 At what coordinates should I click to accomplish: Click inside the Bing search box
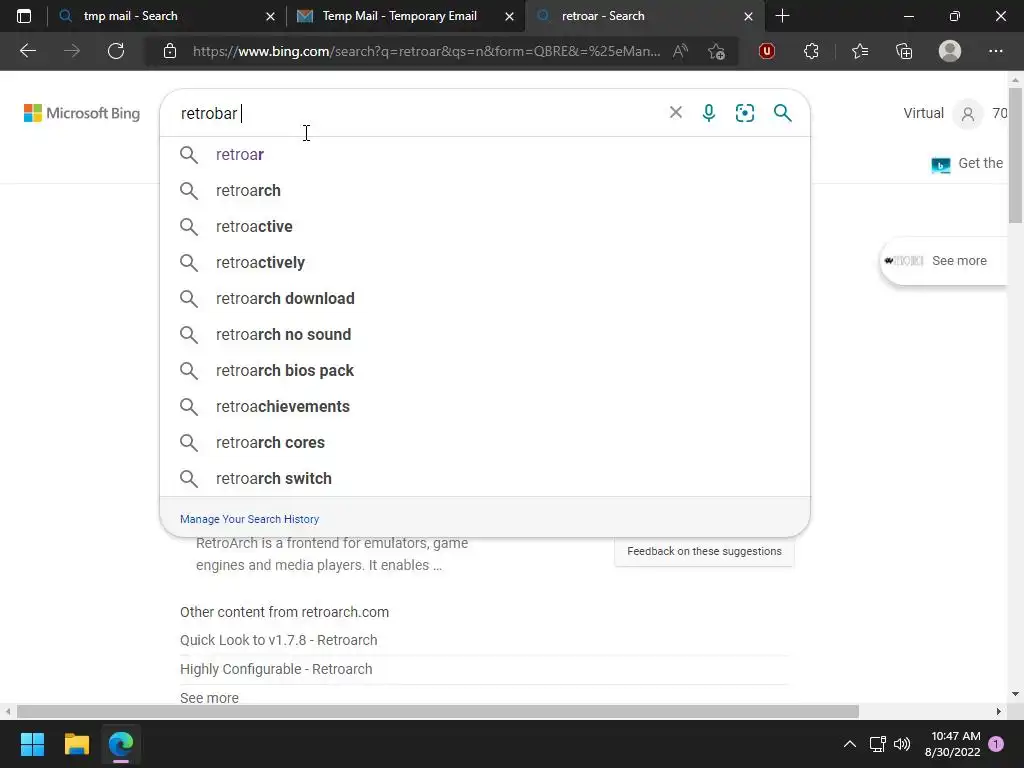click(418, 113)
